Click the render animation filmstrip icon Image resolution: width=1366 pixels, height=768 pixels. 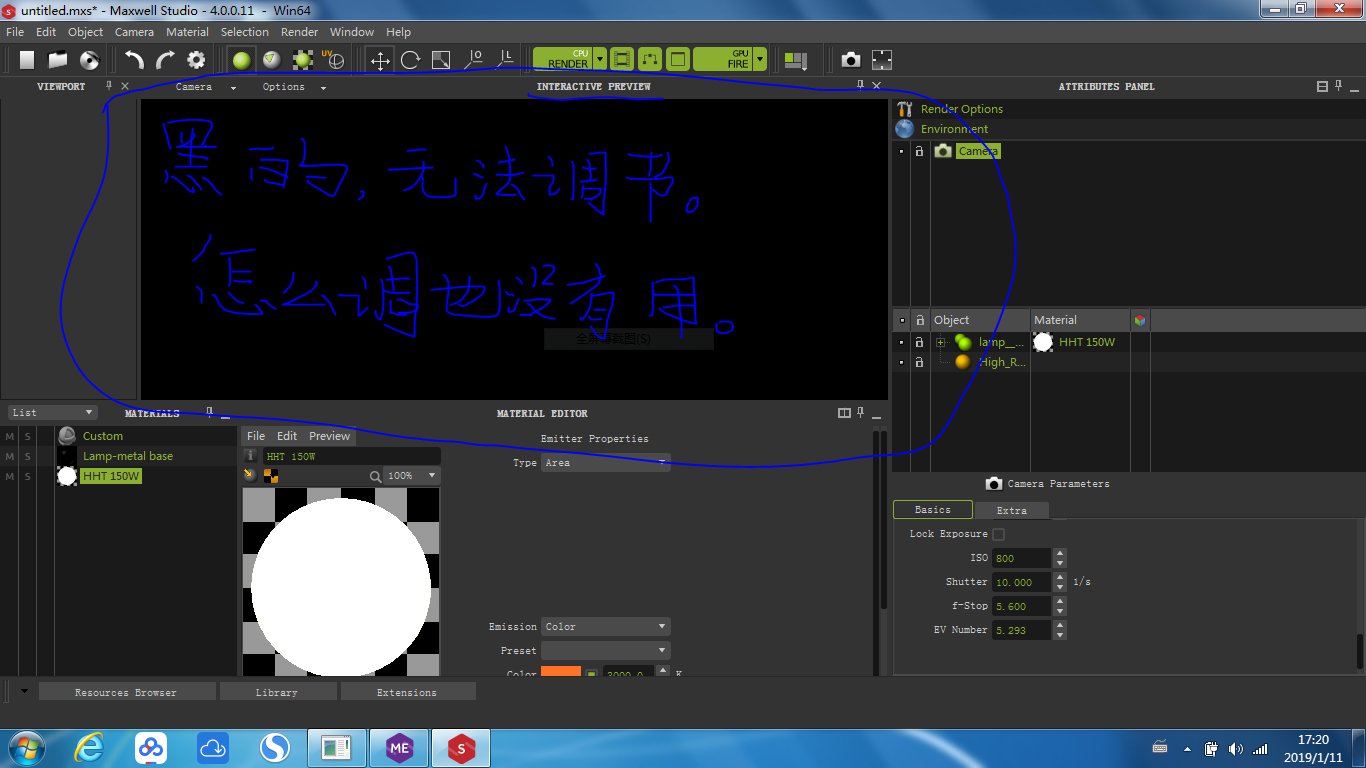pos(622,60)
